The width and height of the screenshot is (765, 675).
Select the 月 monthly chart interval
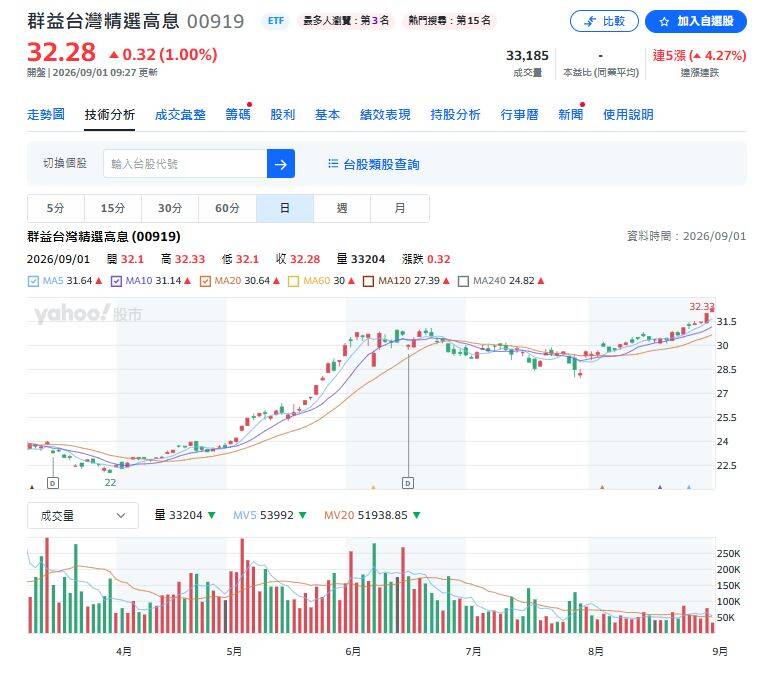coord(400,208)
